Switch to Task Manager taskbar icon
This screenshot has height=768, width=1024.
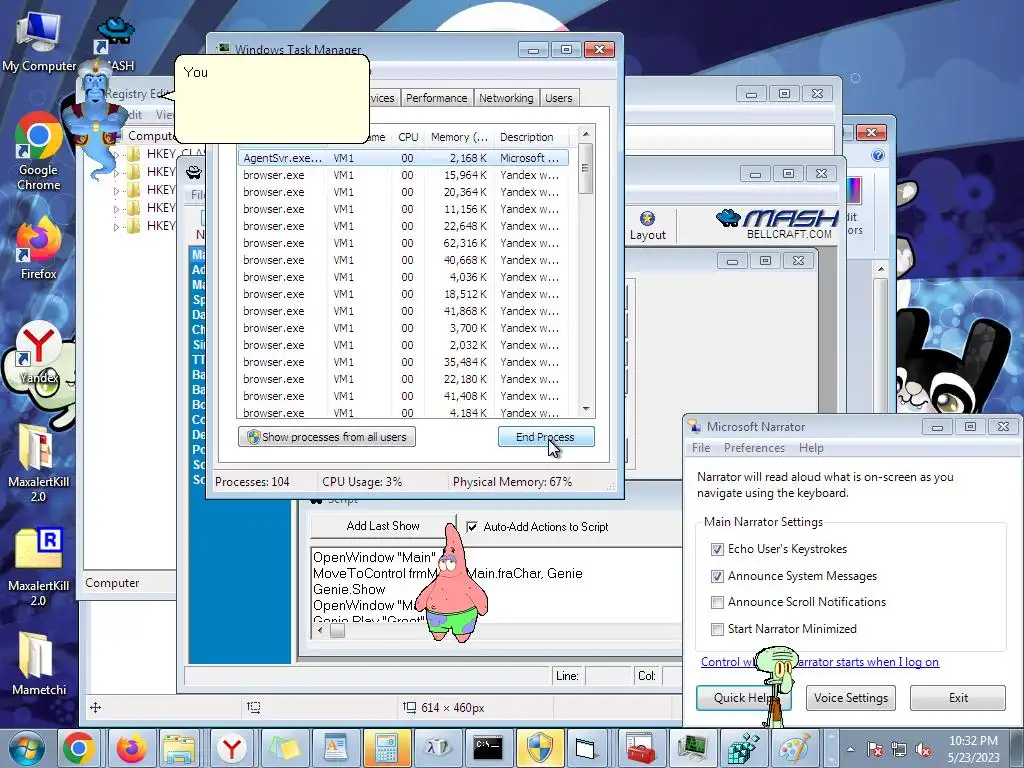(692, 748)
